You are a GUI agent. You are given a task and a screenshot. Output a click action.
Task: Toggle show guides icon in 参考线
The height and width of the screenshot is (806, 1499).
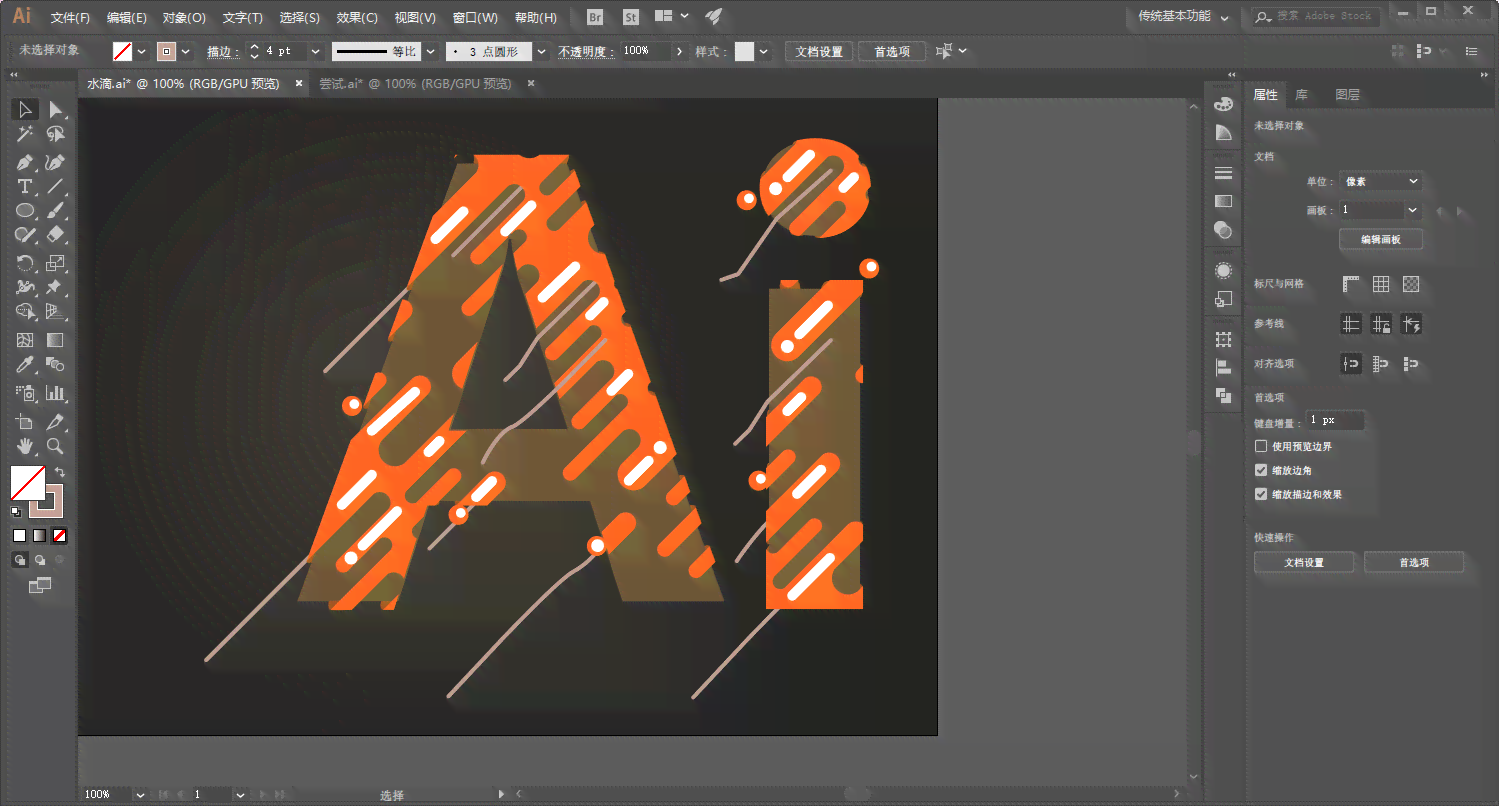1351,324
